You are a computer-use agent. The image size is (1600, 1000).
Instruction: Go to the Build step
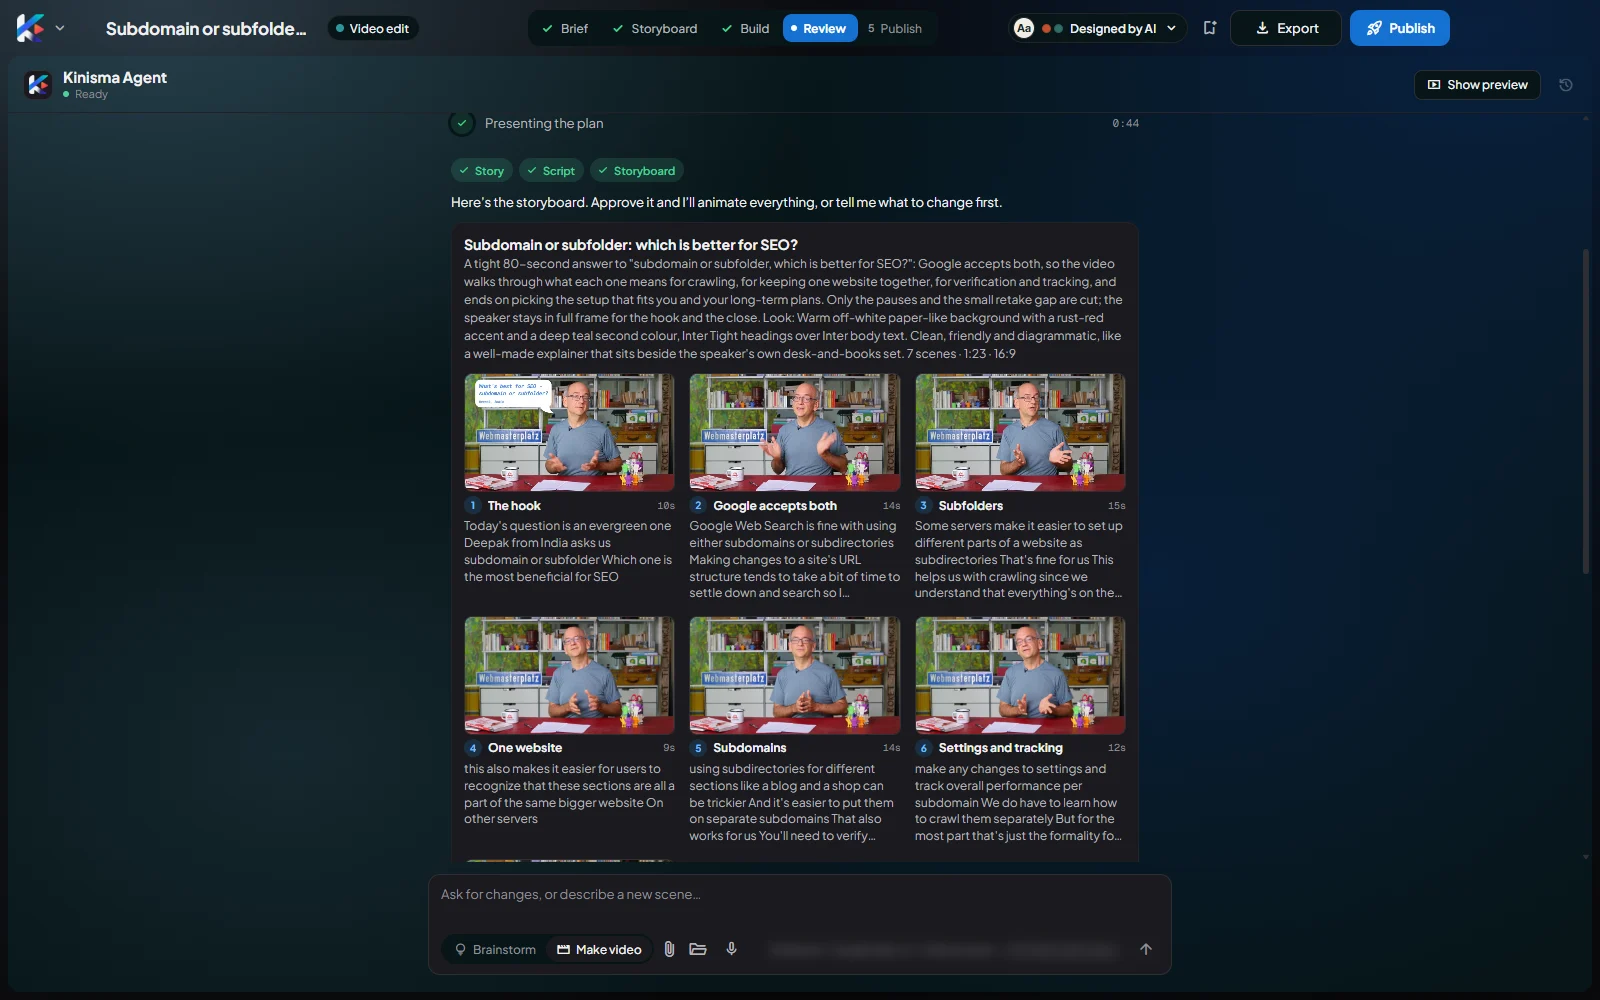(745, 28)
